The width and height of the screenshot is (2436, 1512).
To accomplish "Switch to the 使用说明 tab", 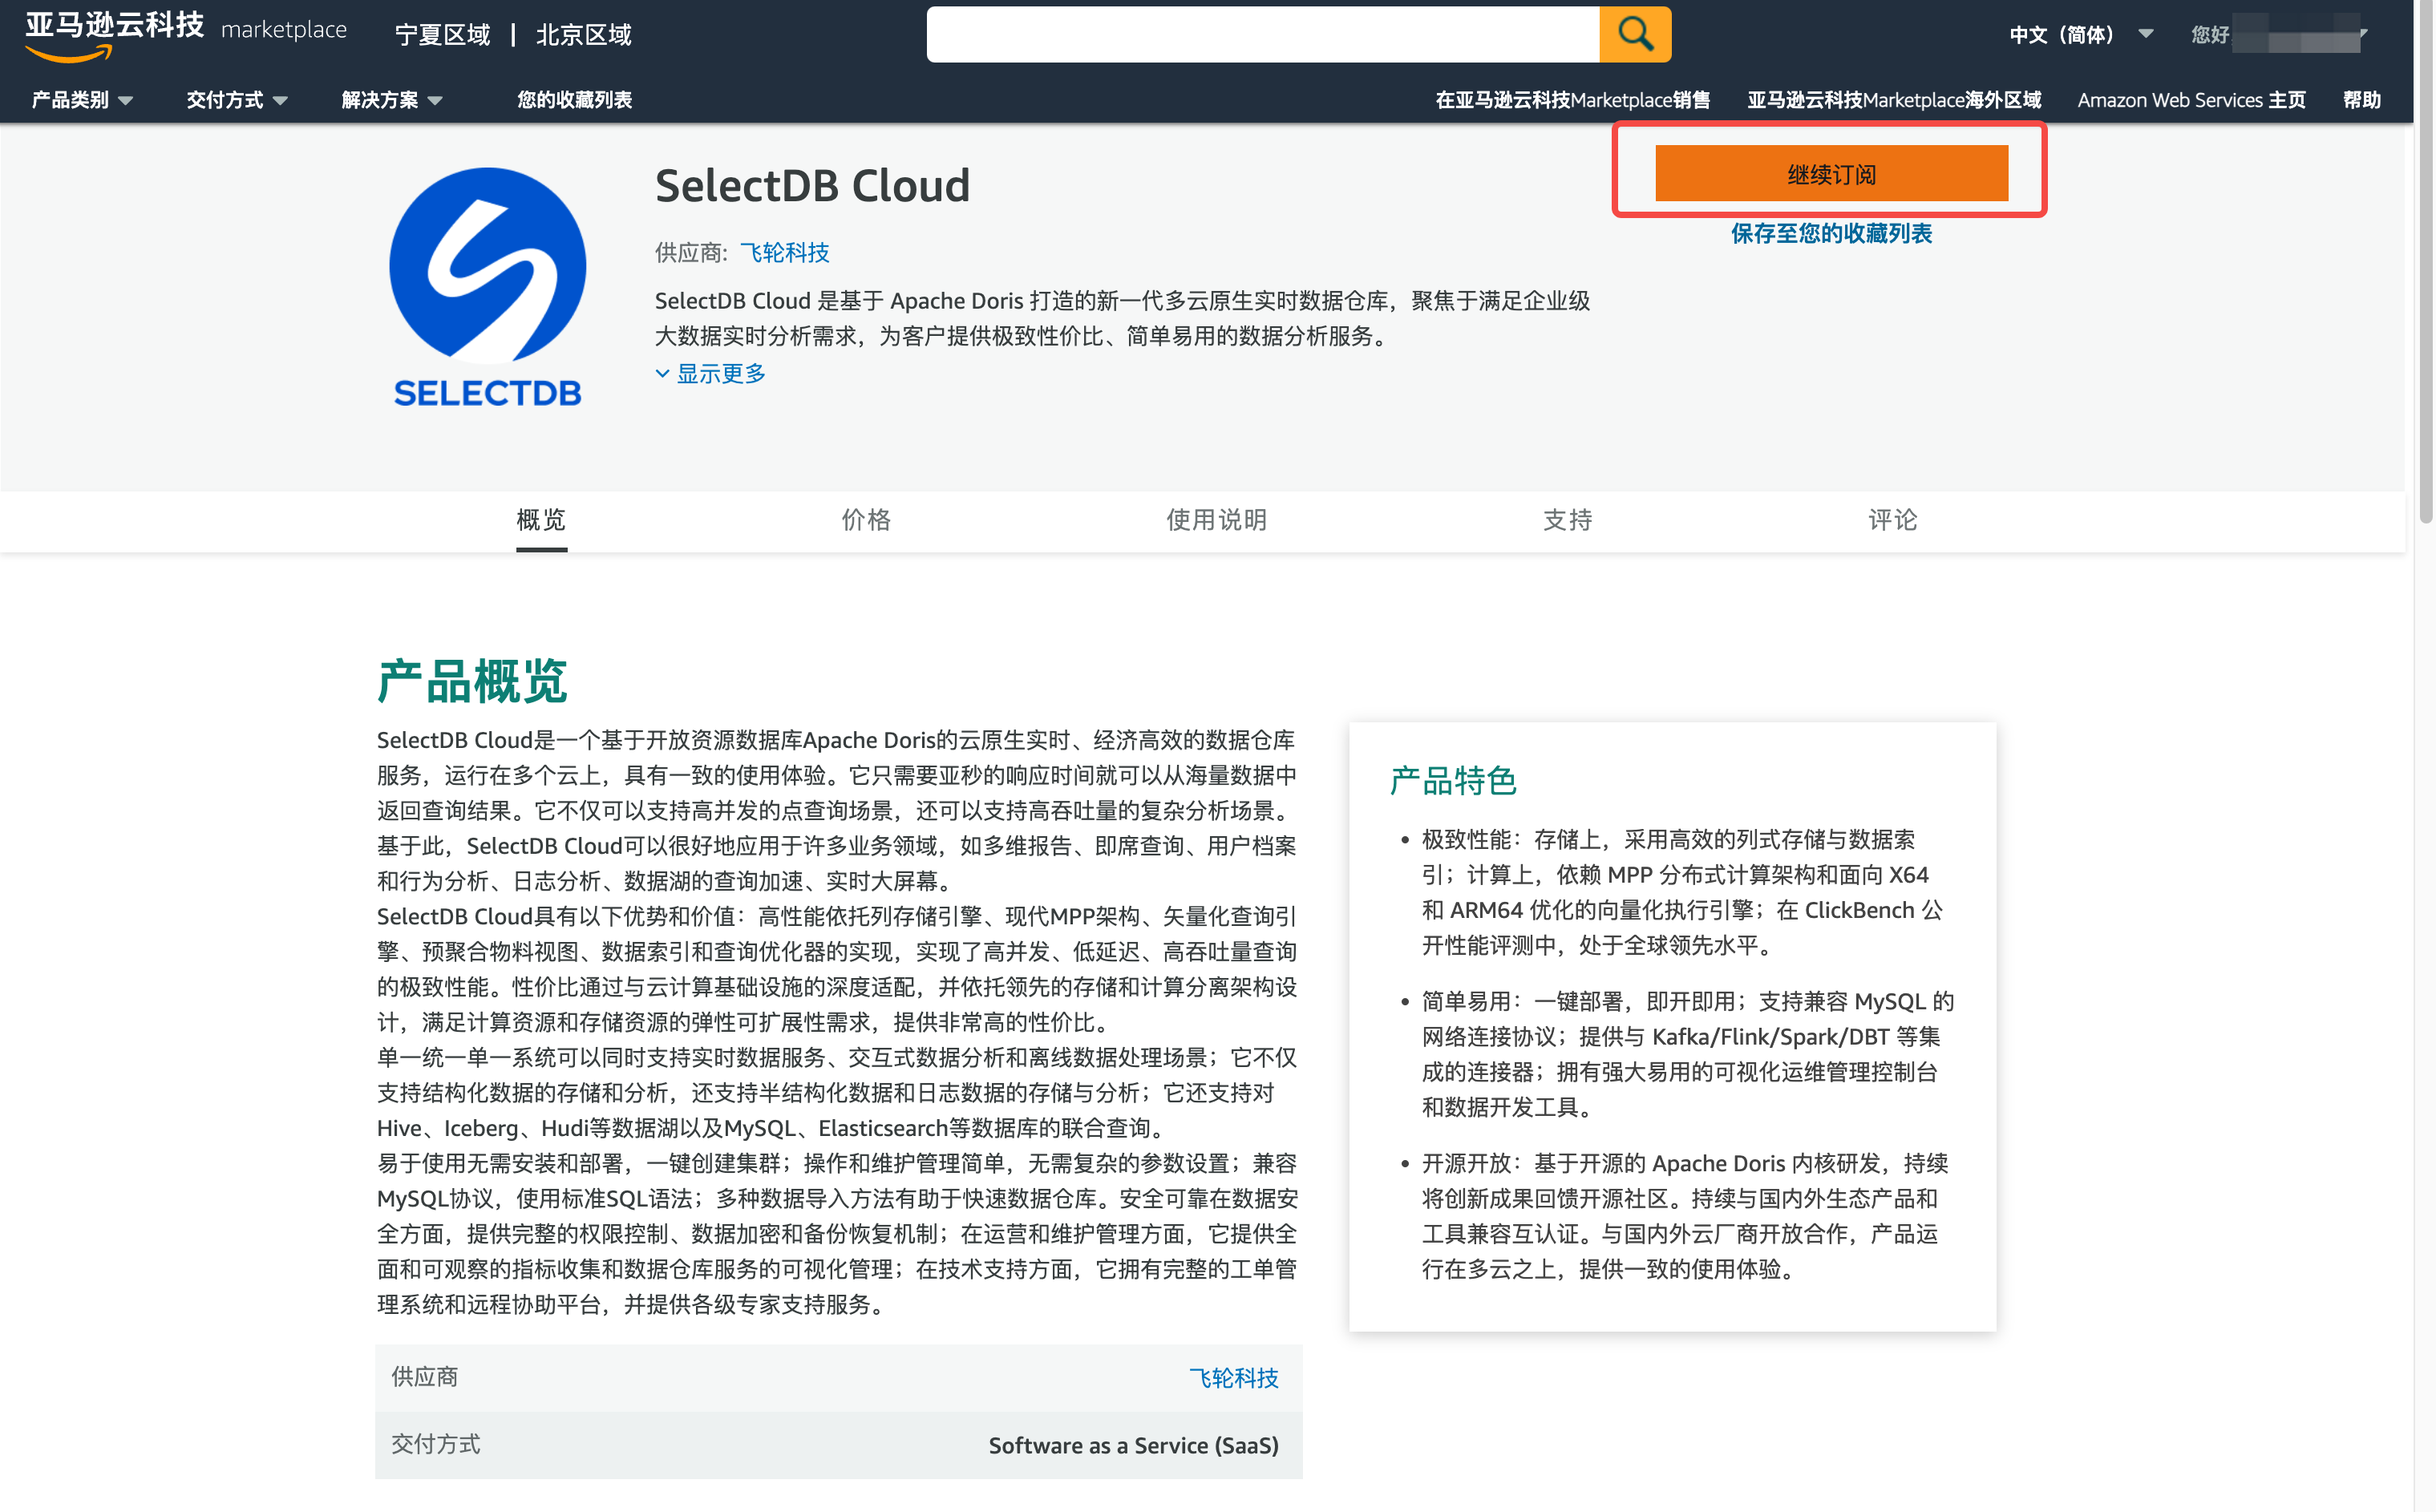I will point(1216,520).
